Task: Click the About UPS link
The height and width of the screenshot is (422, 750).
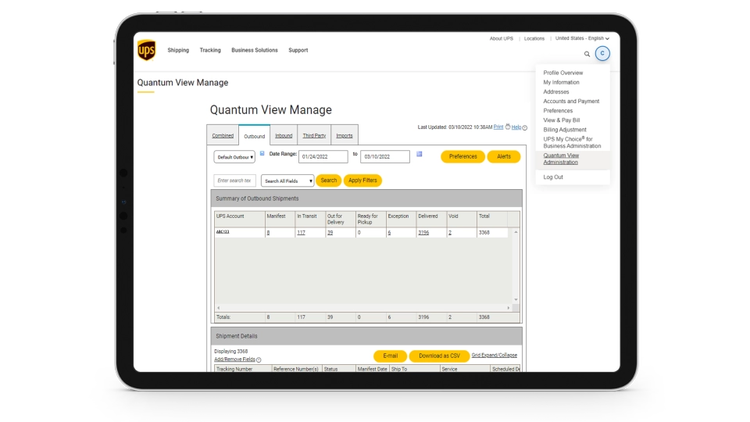Action: (501, 39)
